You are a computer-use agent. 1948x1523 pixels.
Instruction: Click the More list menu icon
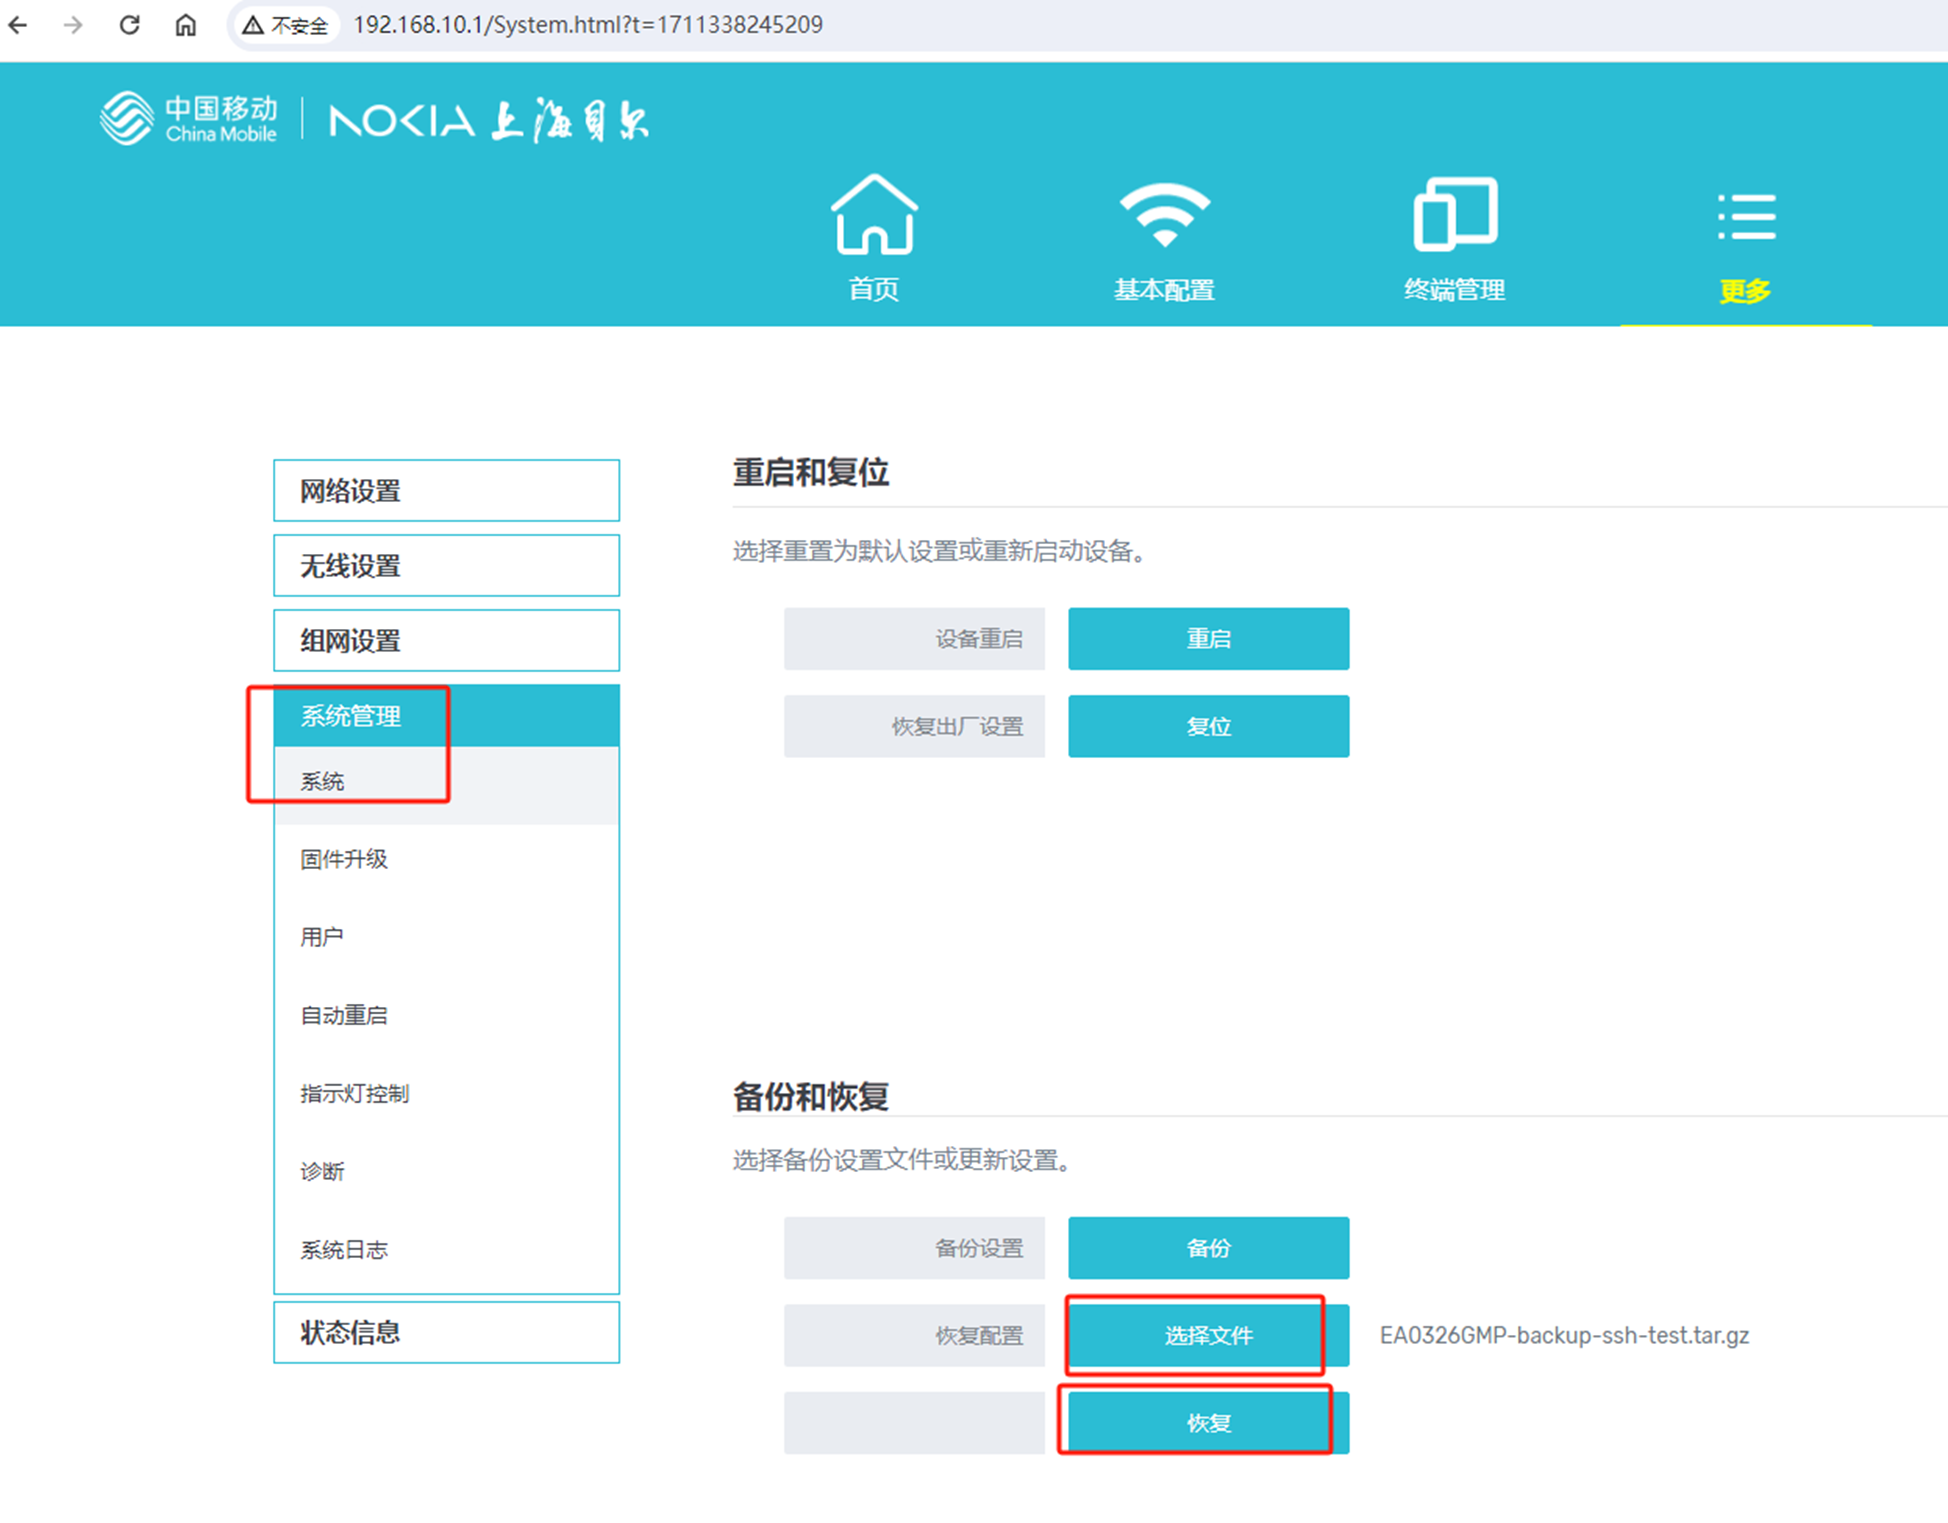1745,217
